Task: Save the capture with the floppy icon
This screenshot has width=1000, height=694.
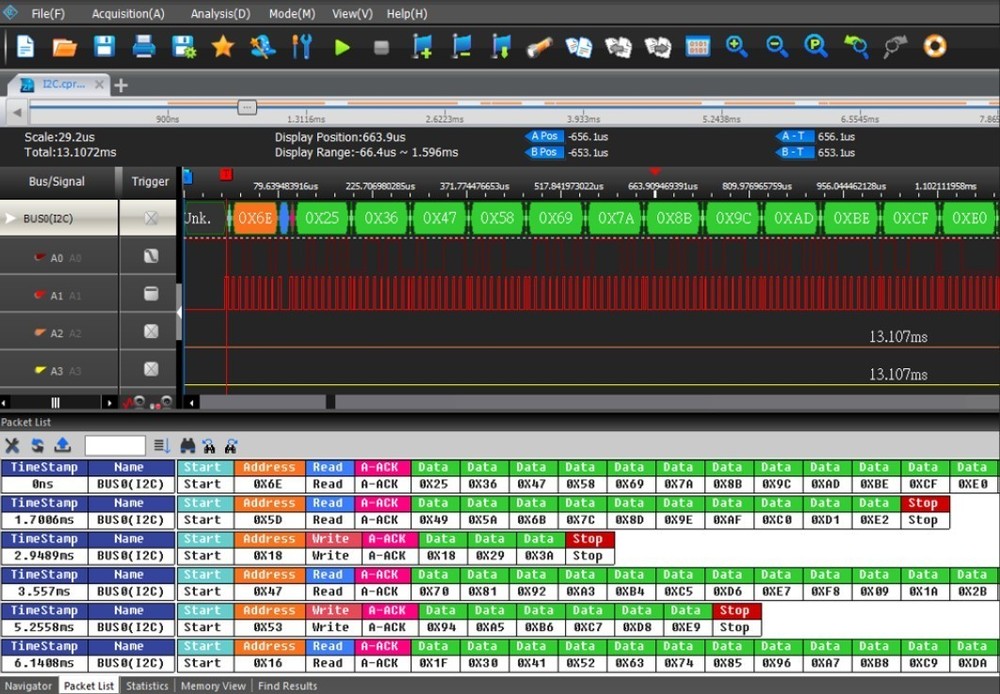Action: pyautogui.click(x=104, y=47)
